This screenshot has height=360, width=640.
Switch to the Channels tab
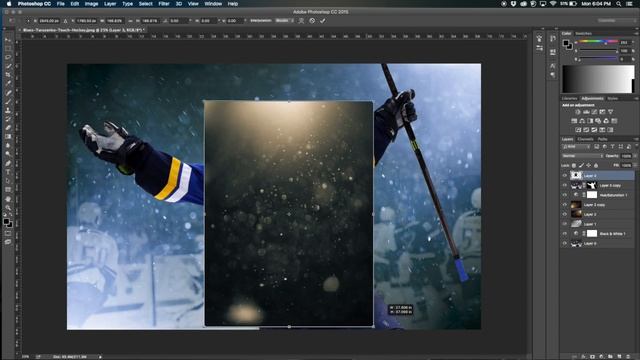point(585,139)
